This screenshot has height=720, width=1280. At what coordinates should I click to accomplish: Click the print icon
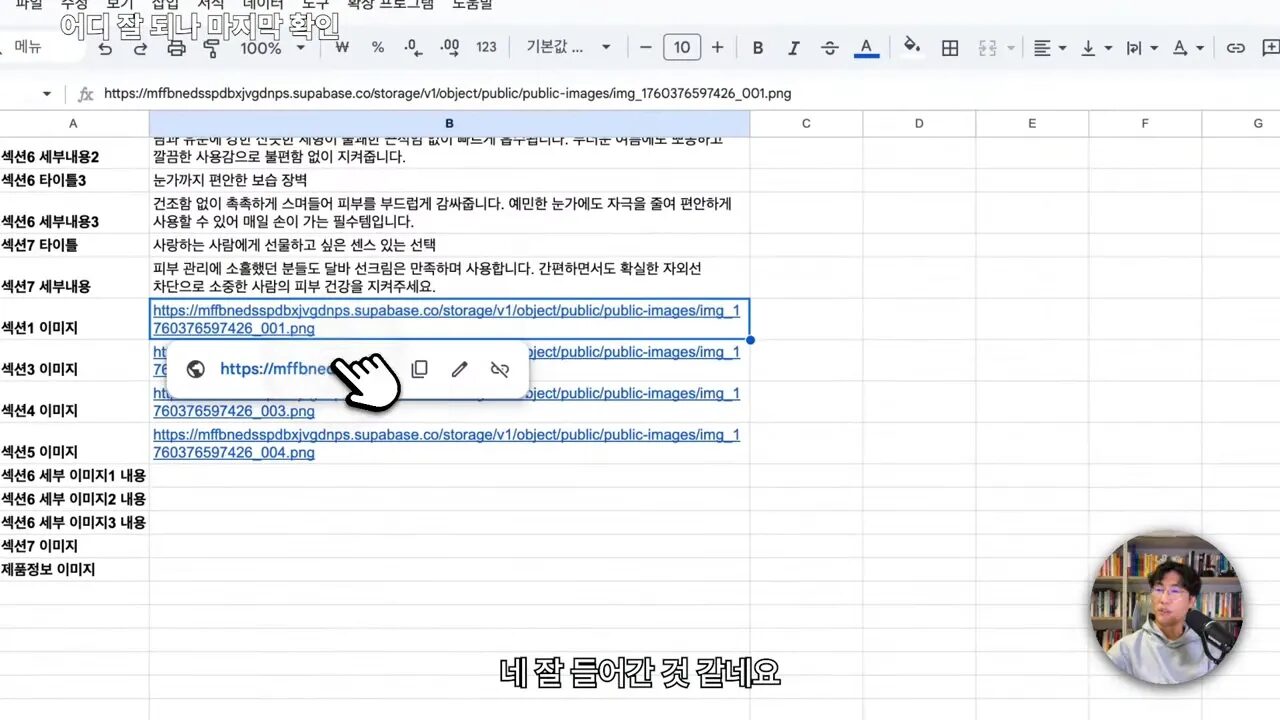[x=176, y=48]
